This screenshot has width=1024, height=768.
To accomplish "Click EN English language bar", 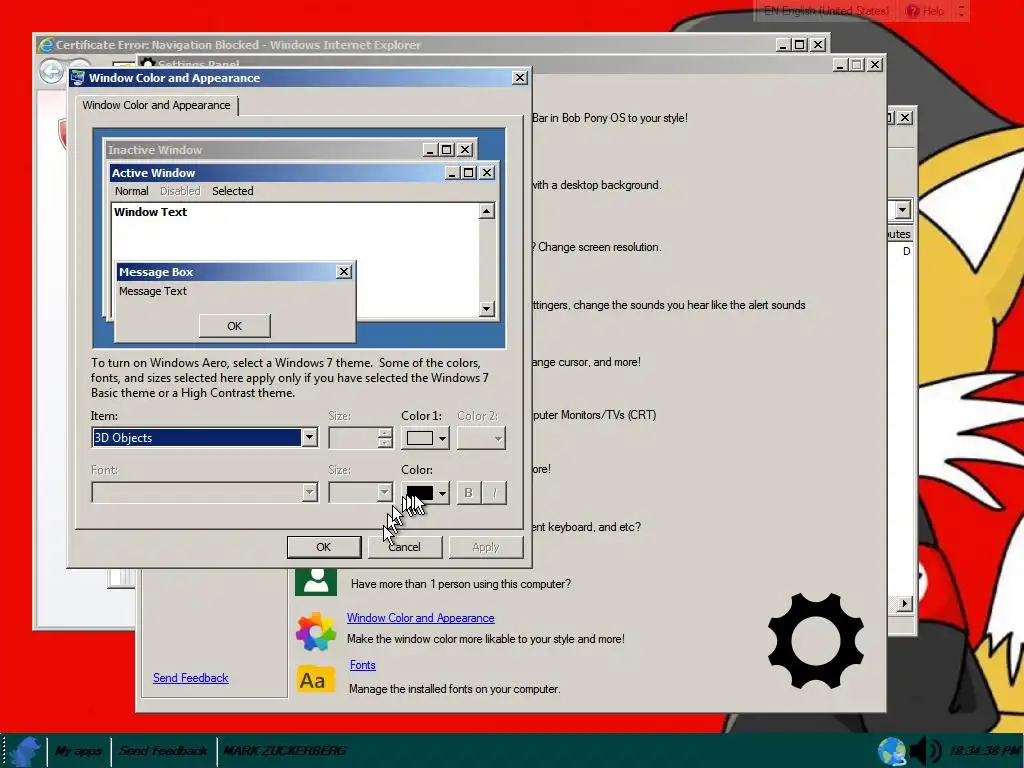I will click(826, 11).
